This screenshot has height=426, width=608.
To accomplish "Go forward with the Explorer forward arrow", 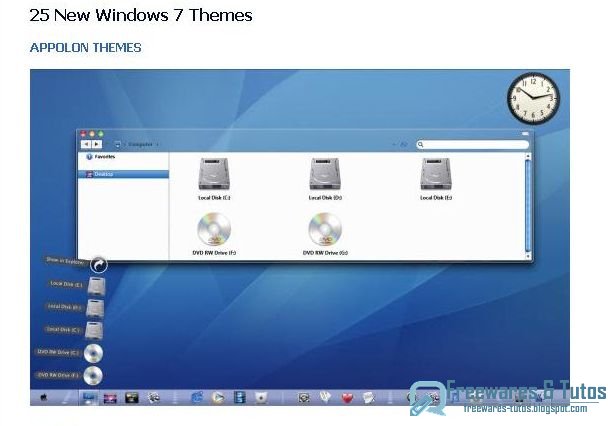I will point(96,144).
